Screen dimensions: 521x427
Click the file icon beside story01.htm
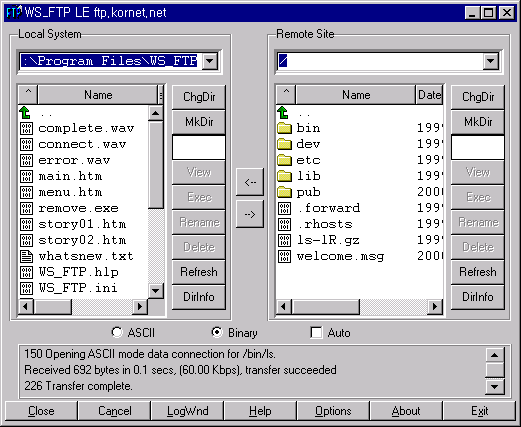(x=26, y=224)
